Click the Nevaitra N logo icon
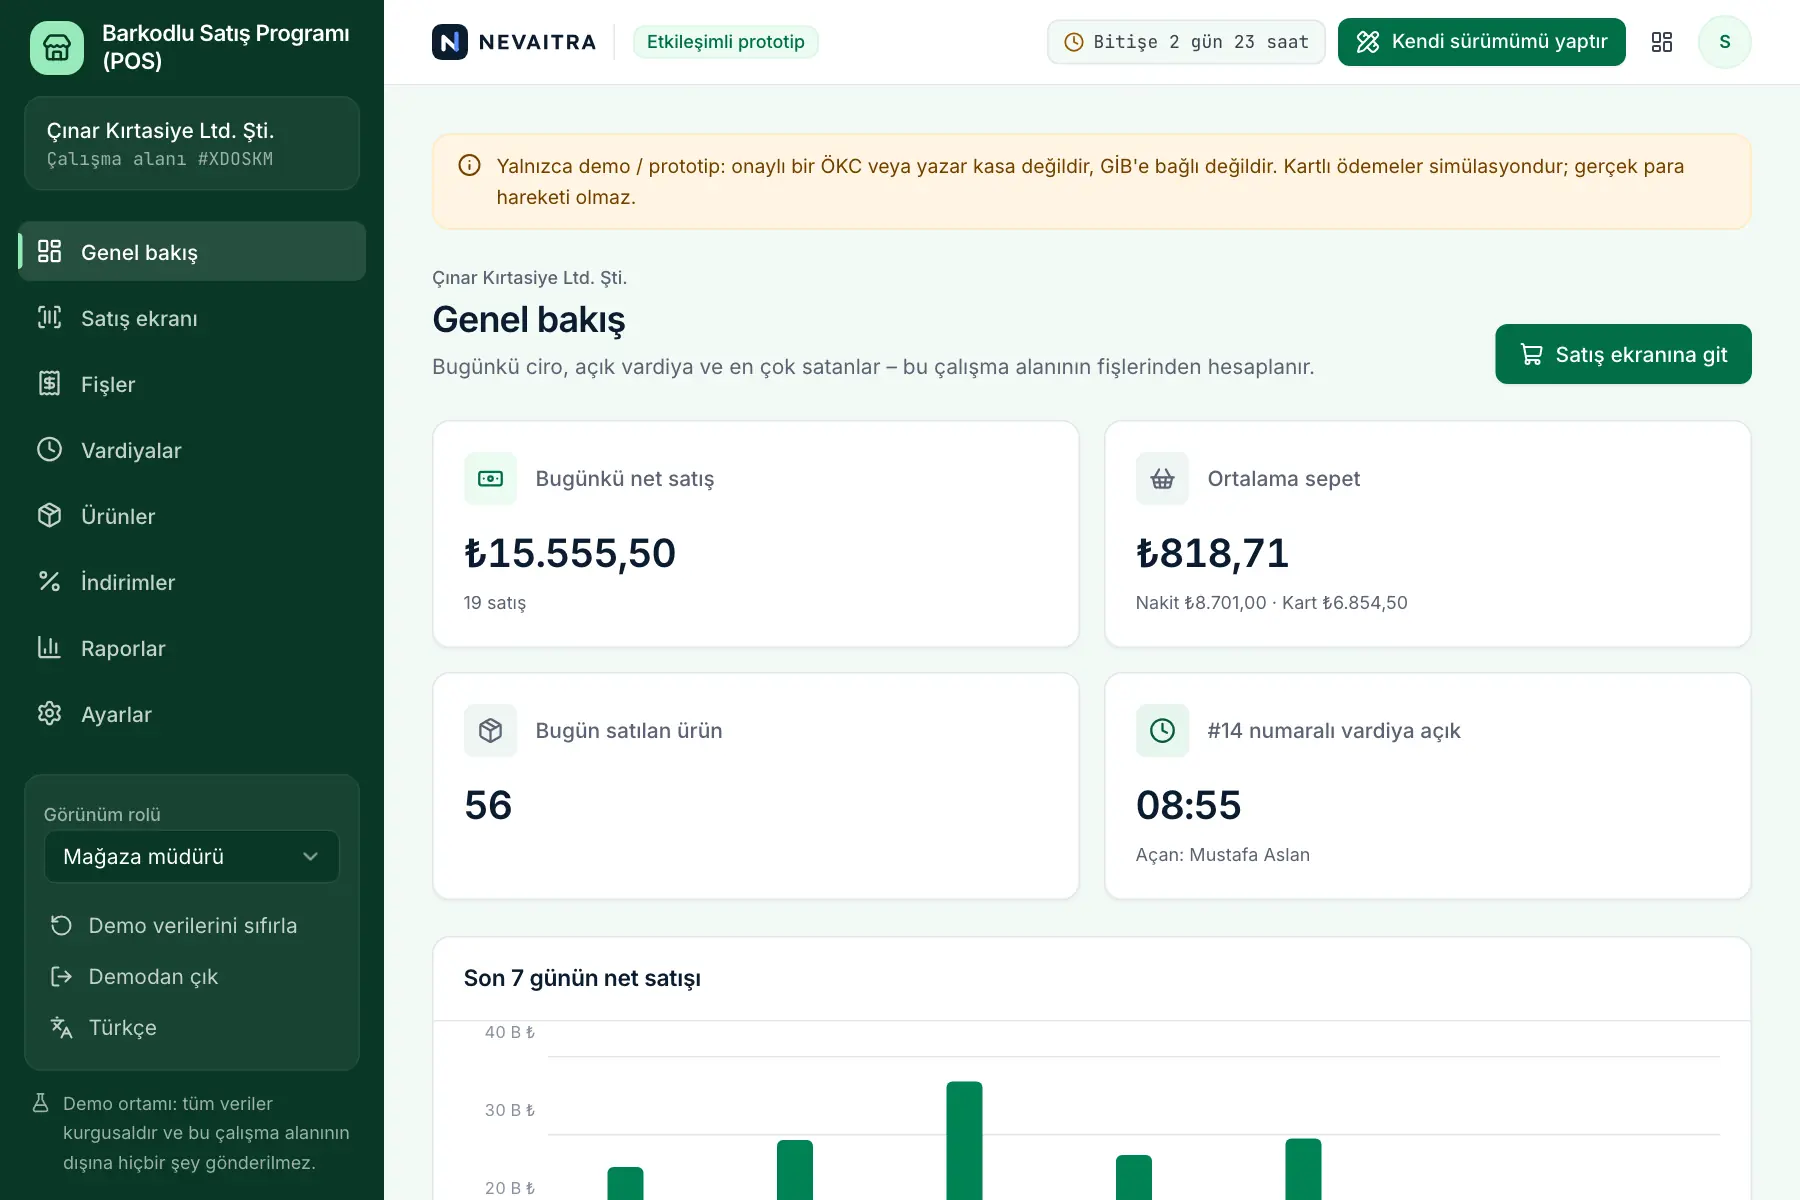The image size is (1800, 1200). pyautogui.click(x=450, y=42)
